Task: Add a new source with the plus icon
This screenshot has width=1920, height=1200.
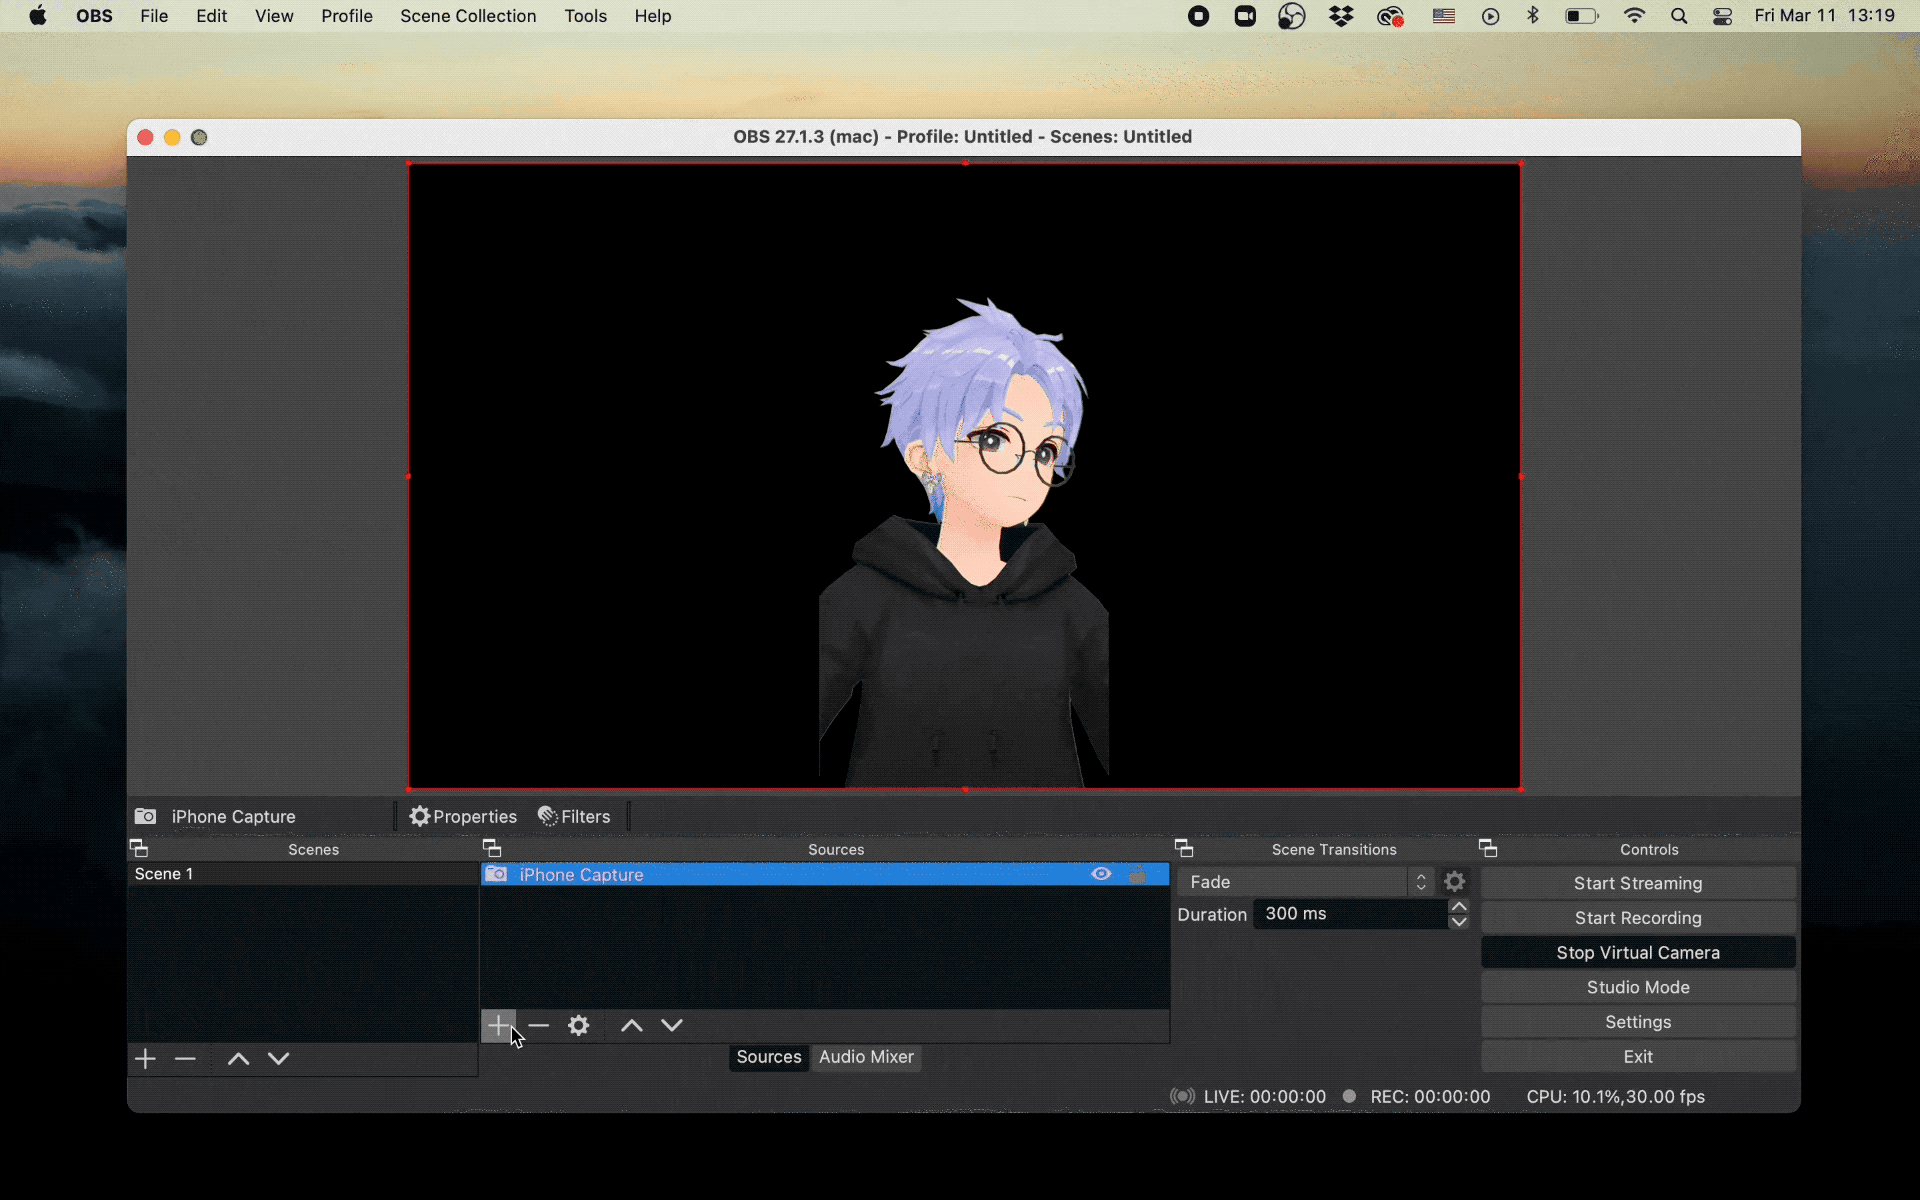Action: click(x=499, y=1025)
